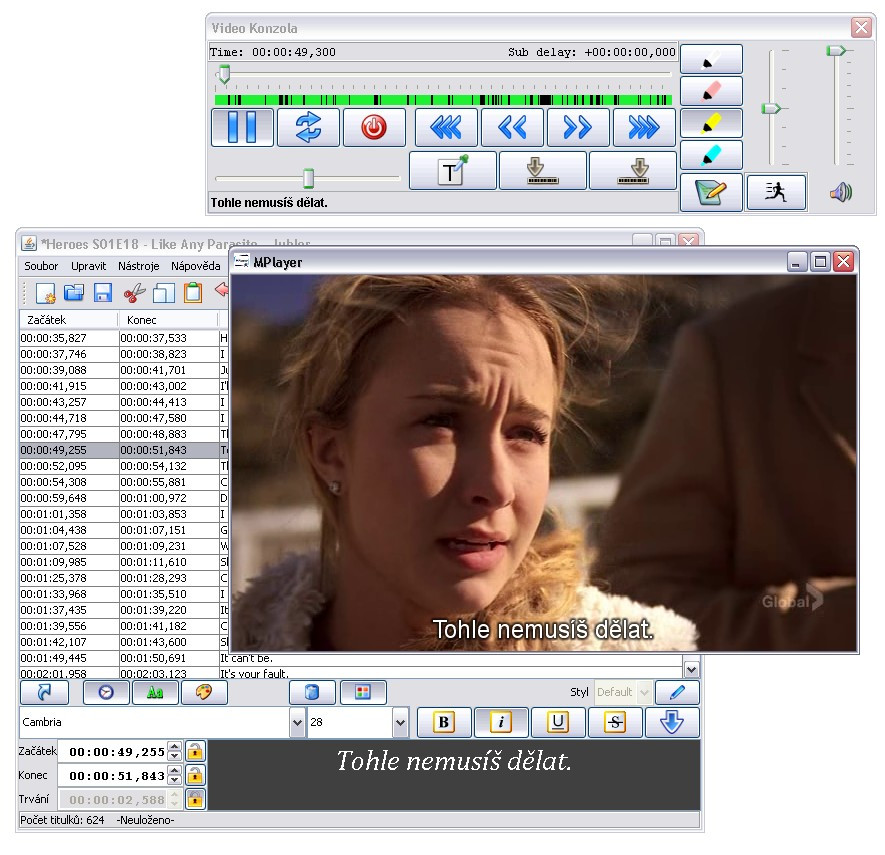The image size is (885, 855).
Task: Toggle bold formatting with the B button
Action: tap(444, 722)
